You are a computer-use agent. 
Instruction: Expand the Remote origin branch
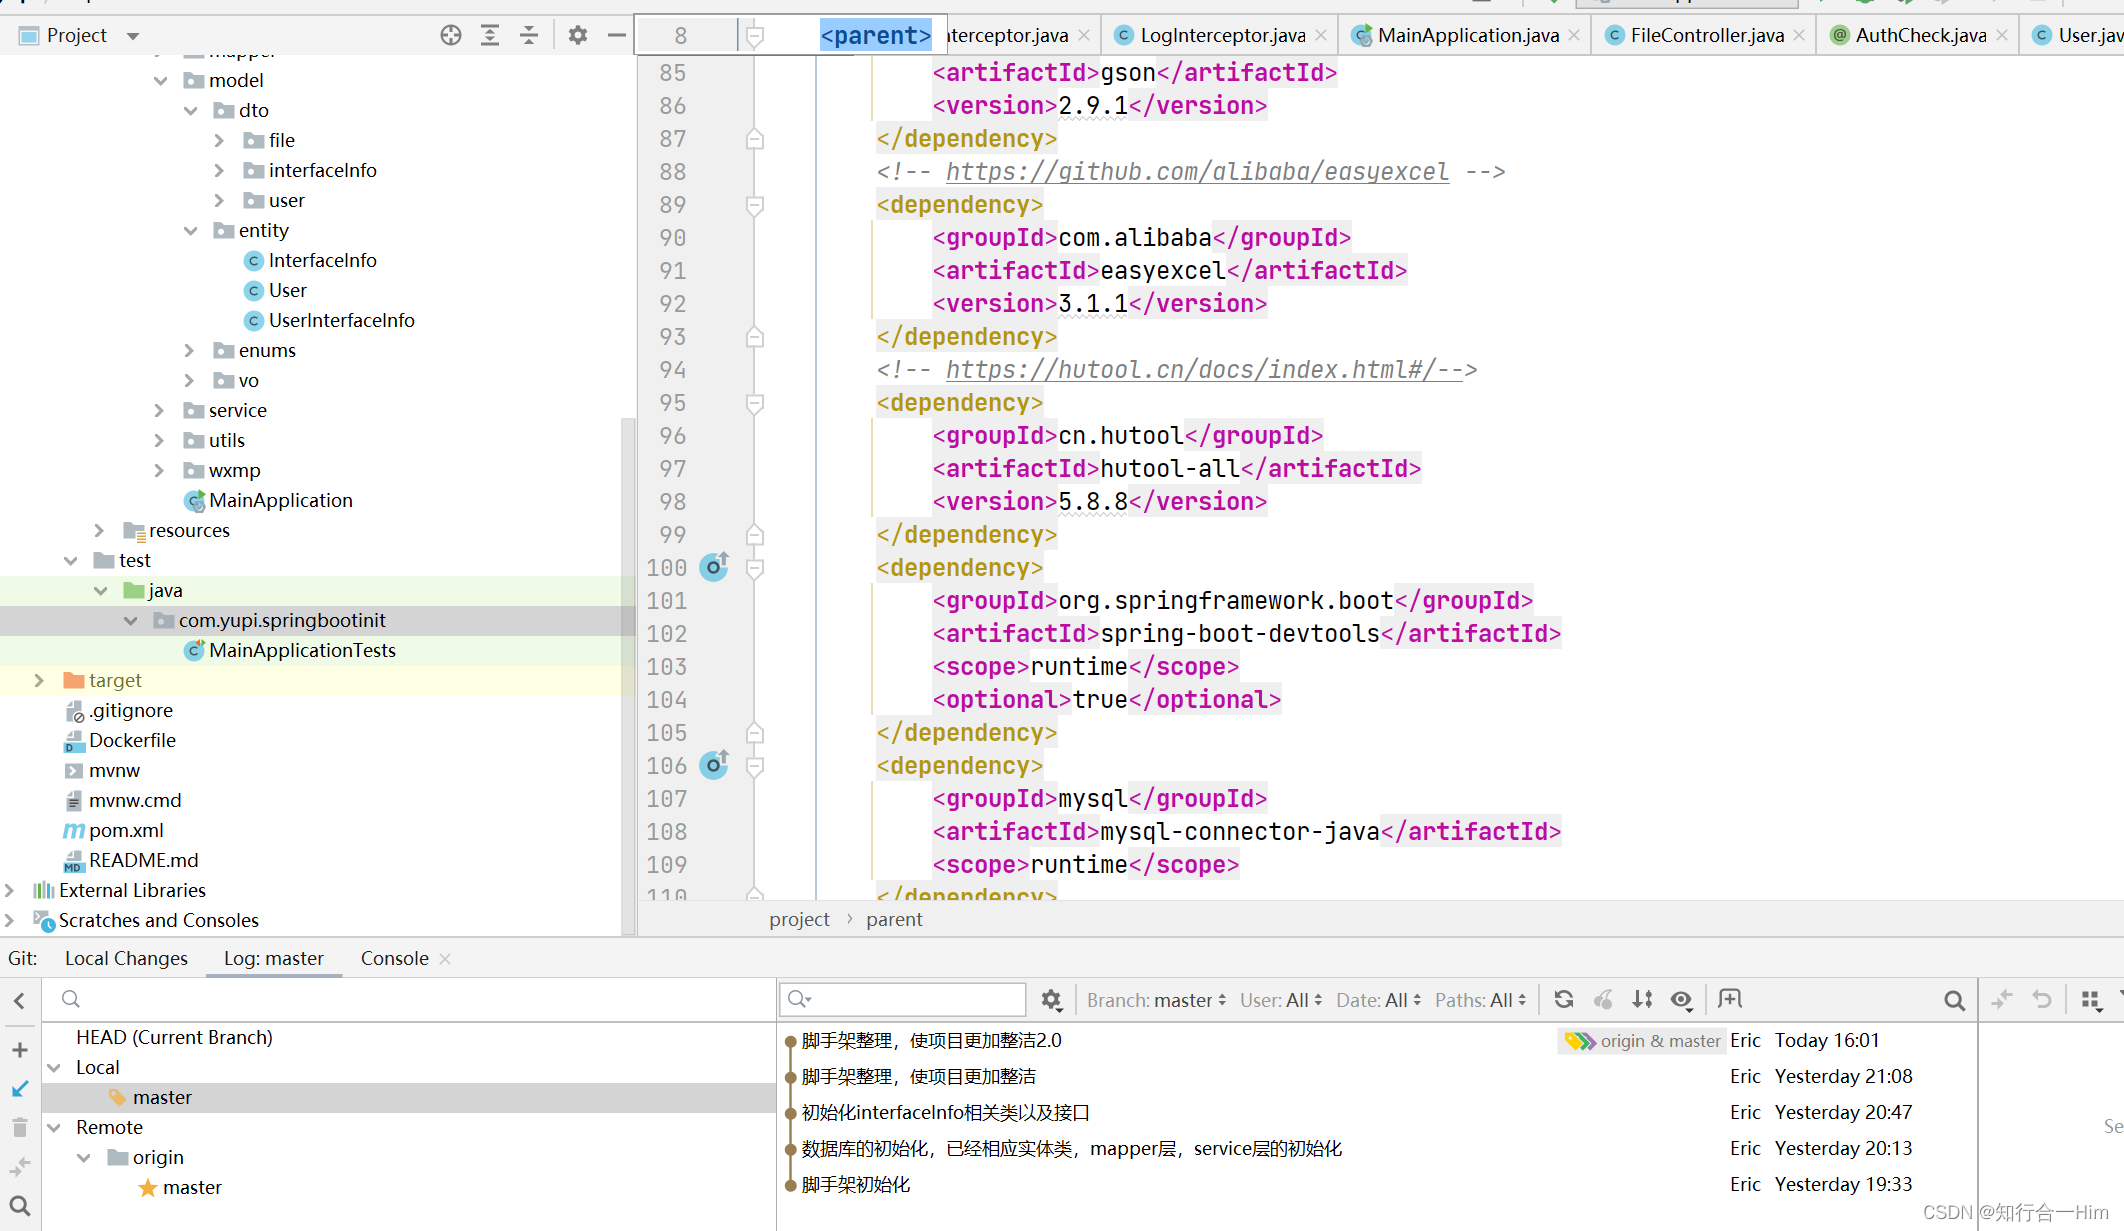click(83, 1156)
